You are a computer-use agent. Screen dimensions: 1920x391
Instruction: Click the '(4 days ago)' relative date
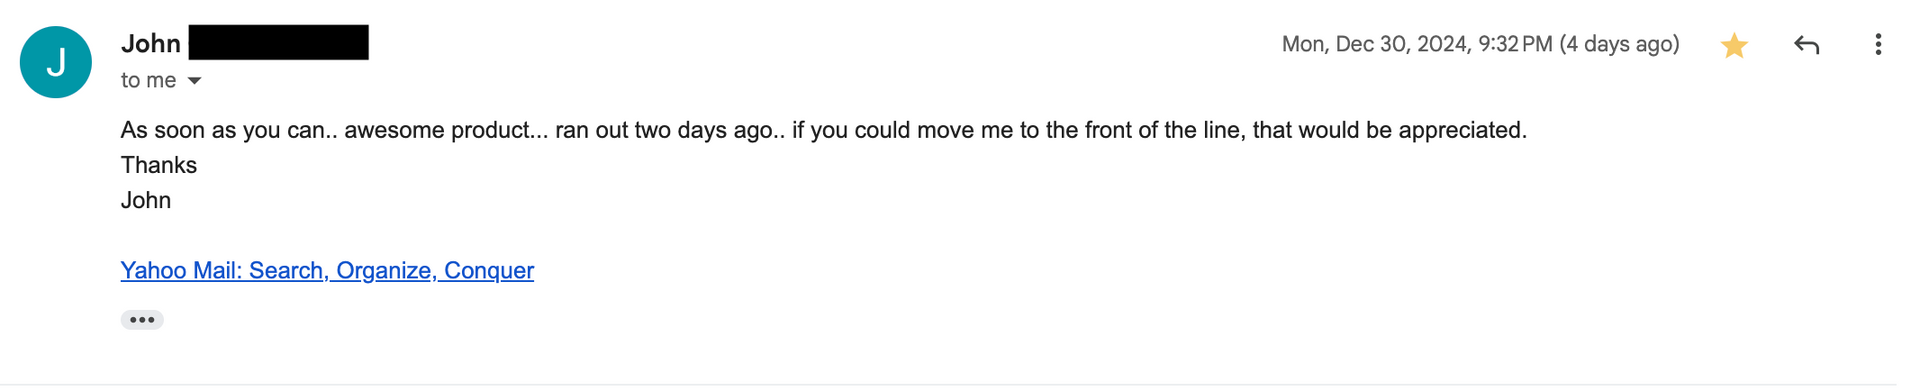click(x=1619, y=44)
